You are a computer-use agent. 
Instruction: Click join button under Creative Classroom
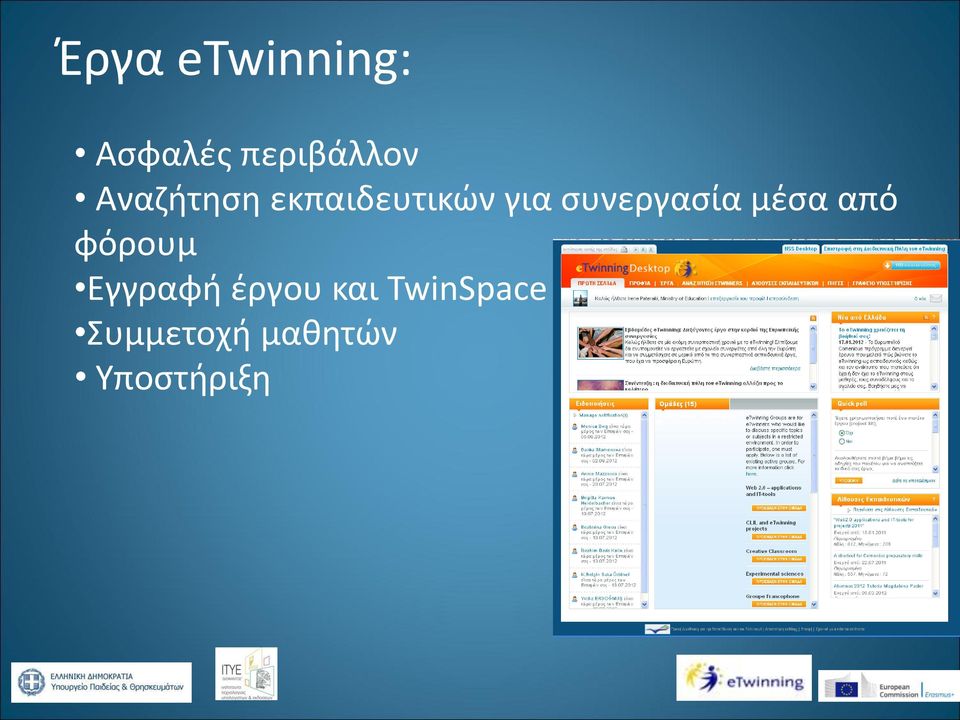pos(779,559)
